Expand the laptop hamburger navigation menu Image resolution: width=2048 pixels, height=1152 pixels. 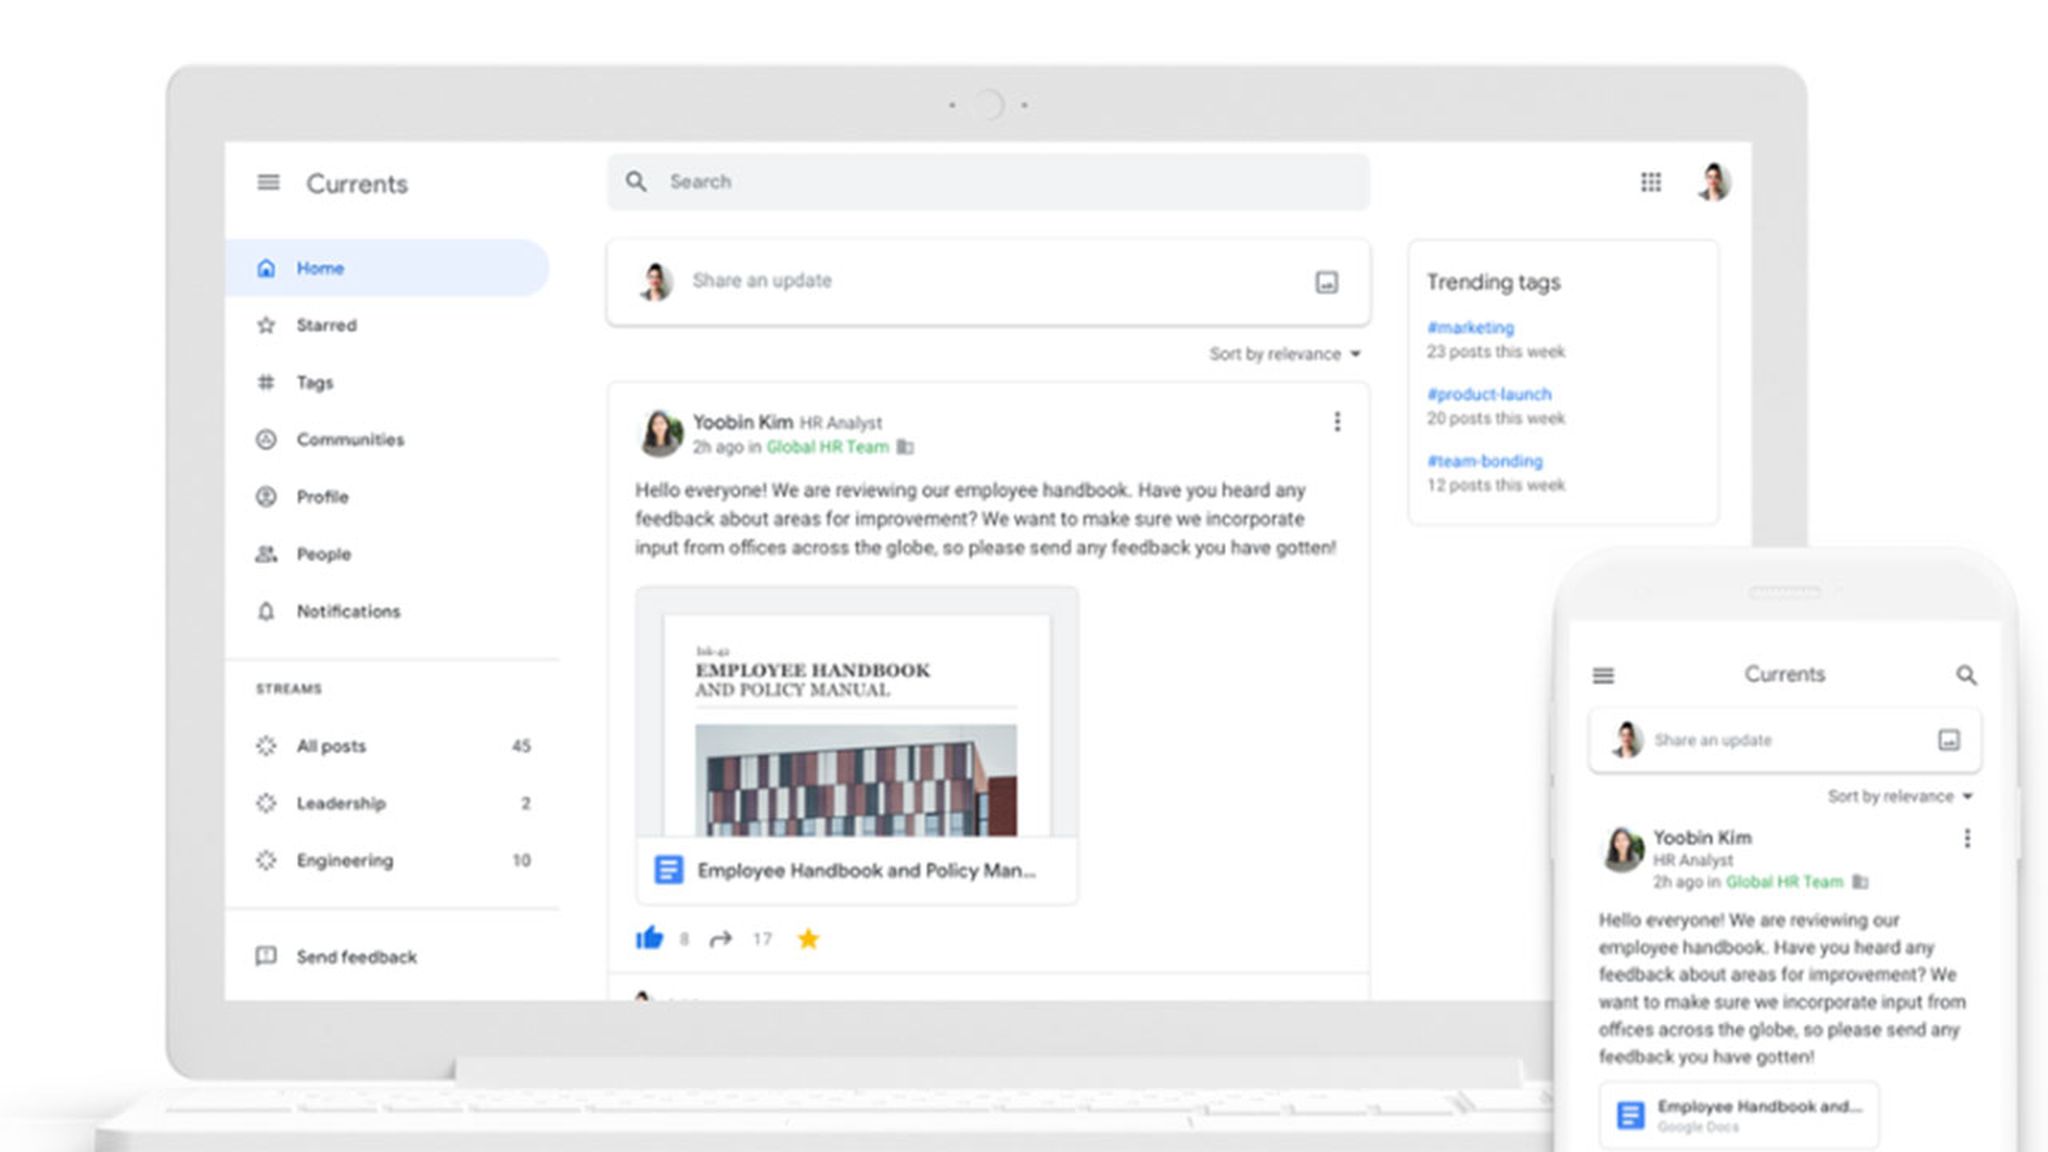268,182
